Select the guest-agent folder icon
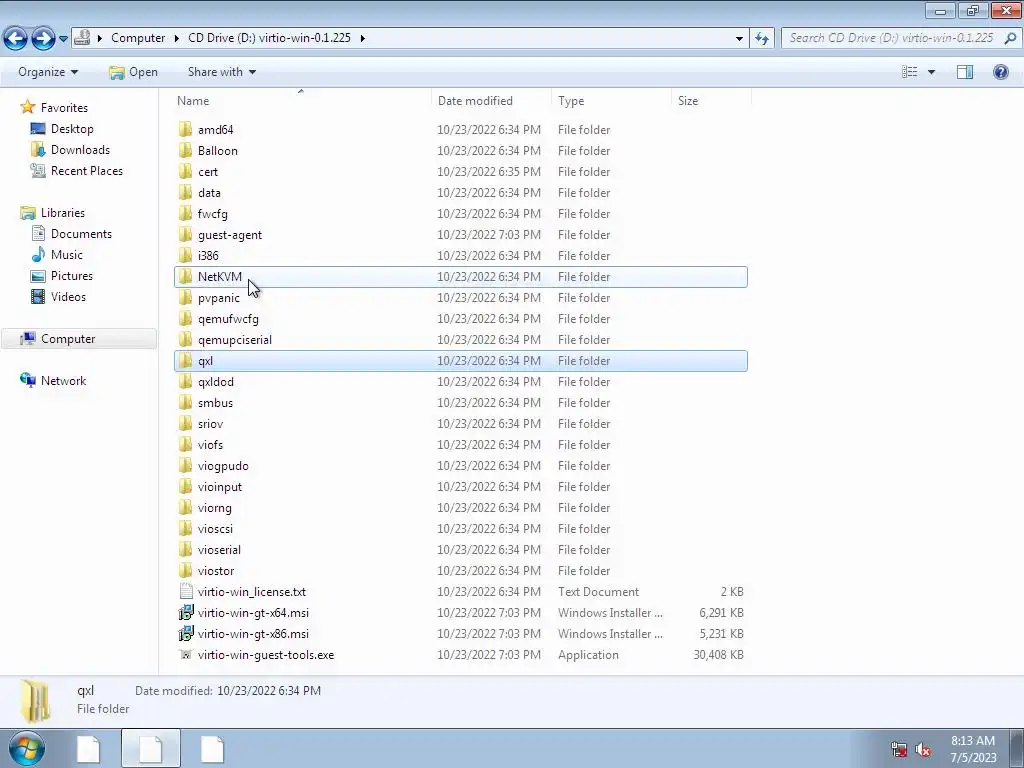Screen dimensions: 1024x768 pos(185,234)
